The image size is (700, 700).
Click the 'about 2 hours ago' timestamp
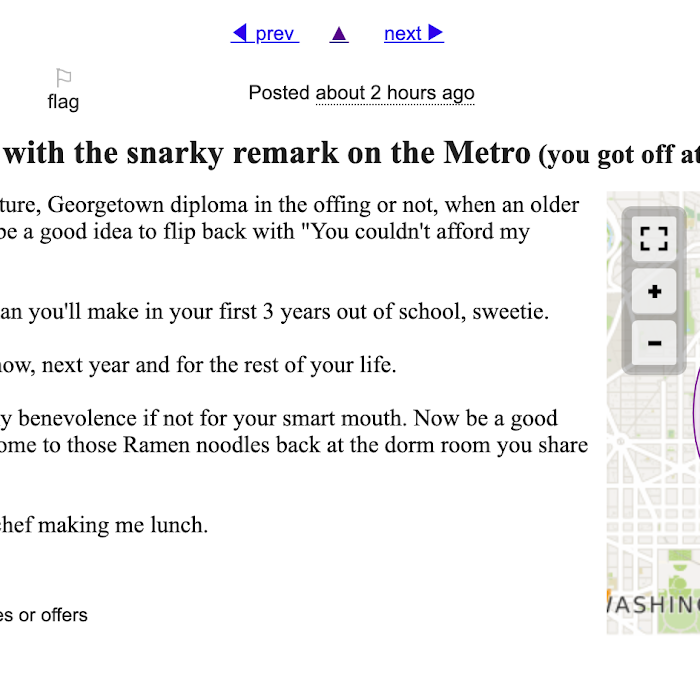(395, 93)
